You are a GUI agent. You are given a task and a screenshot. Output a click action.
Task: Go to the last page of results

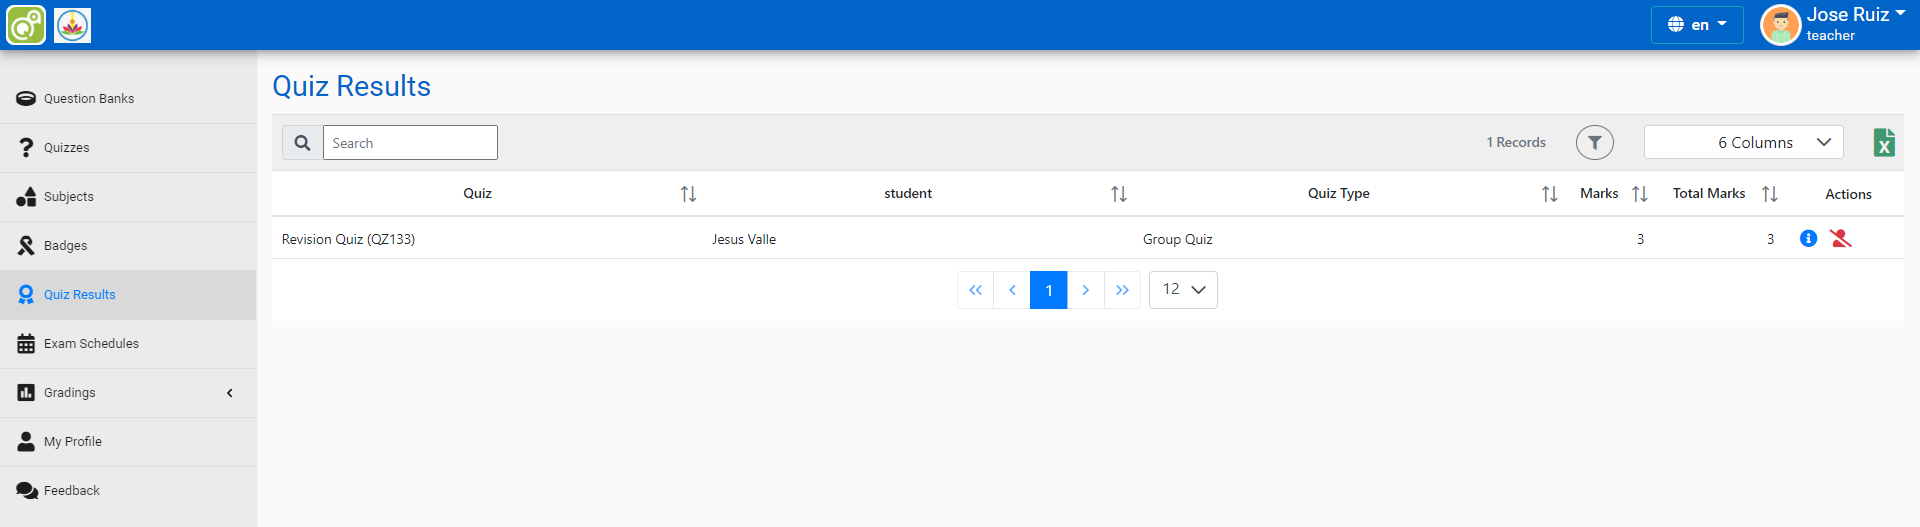point(1122,290)
